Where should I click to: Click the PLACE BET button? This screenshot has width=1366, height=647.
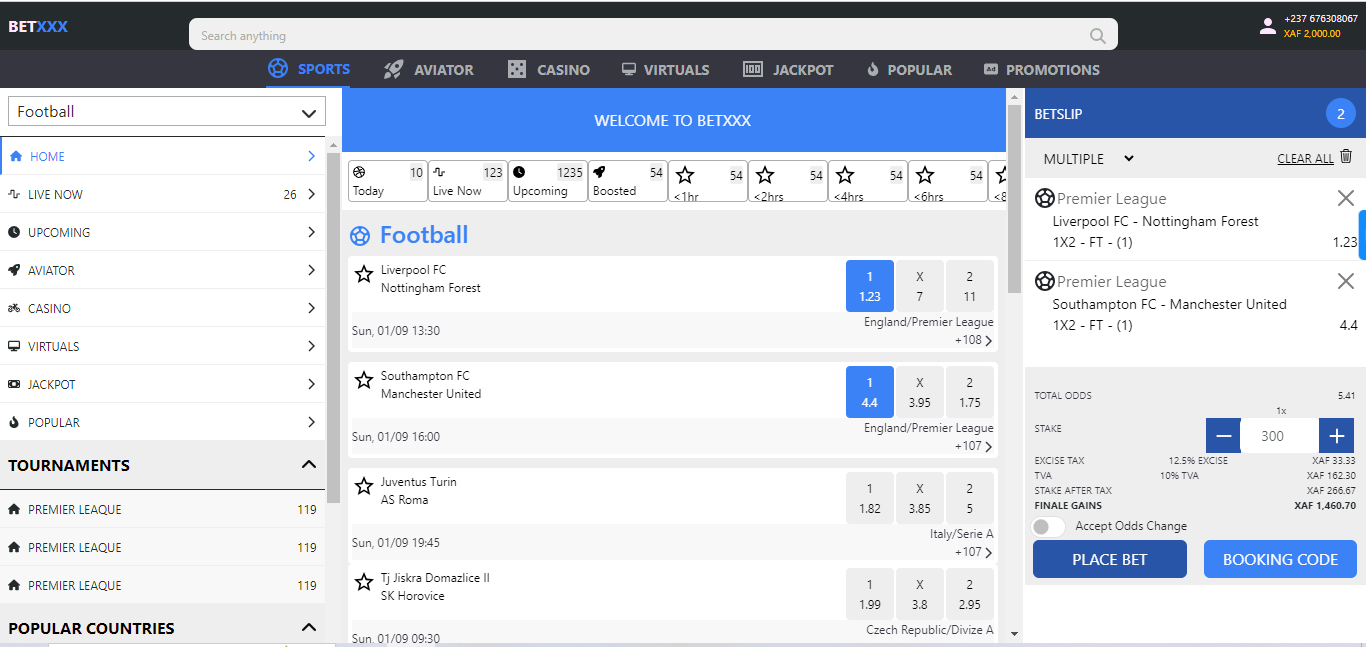[x=1109, y=559]
